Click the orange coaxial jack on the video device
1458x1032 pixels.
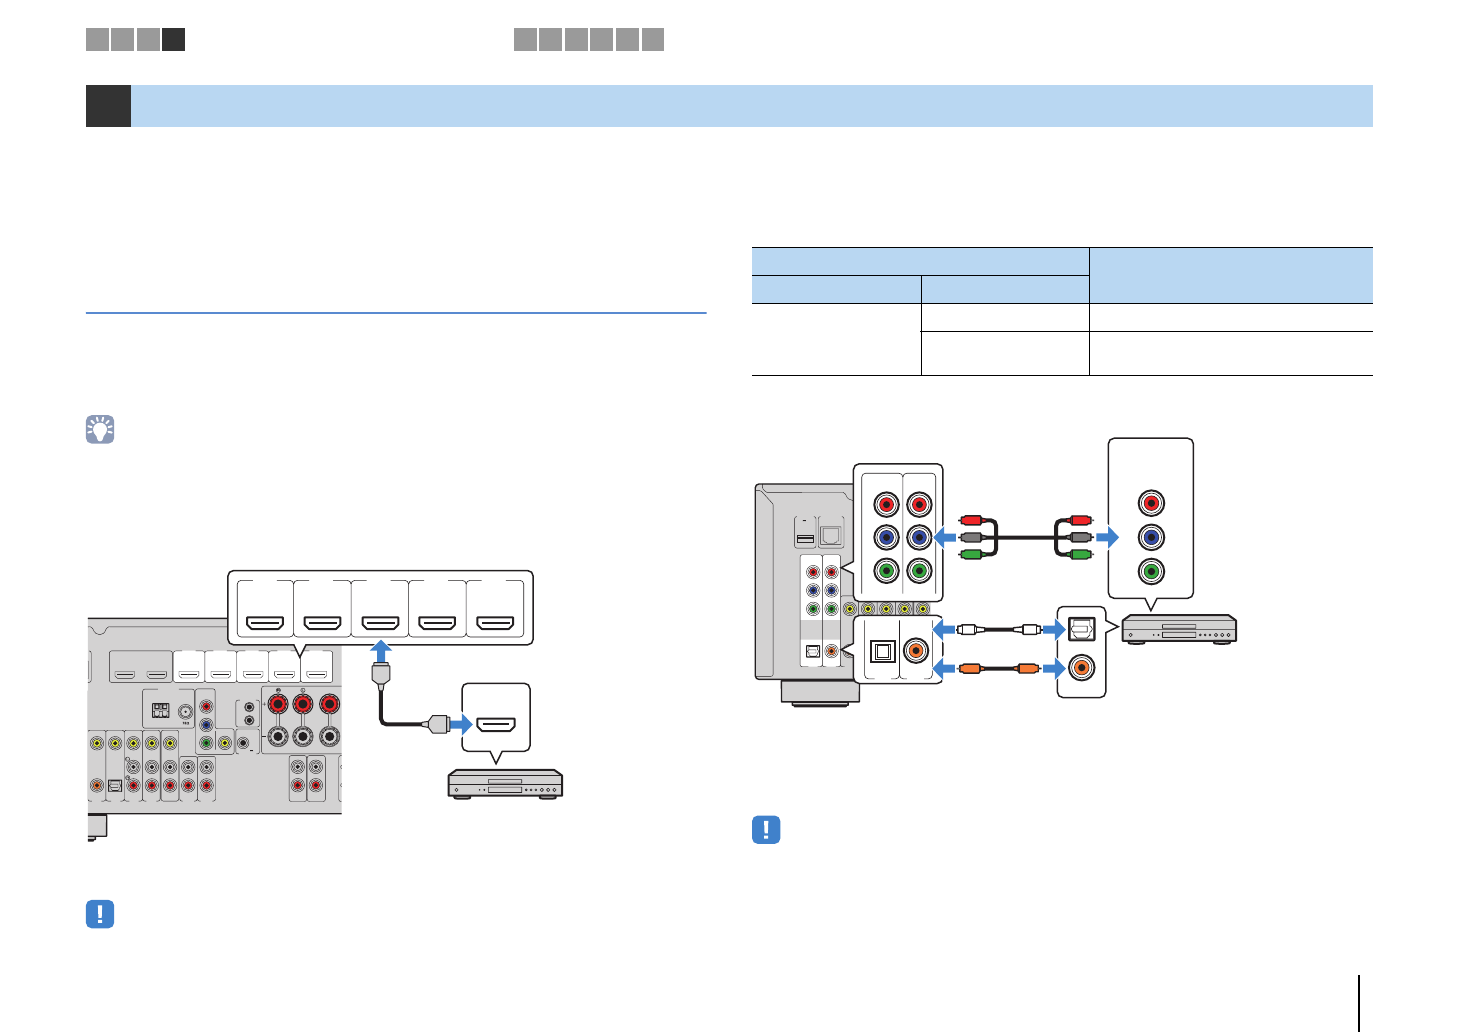click(1082, 667)
